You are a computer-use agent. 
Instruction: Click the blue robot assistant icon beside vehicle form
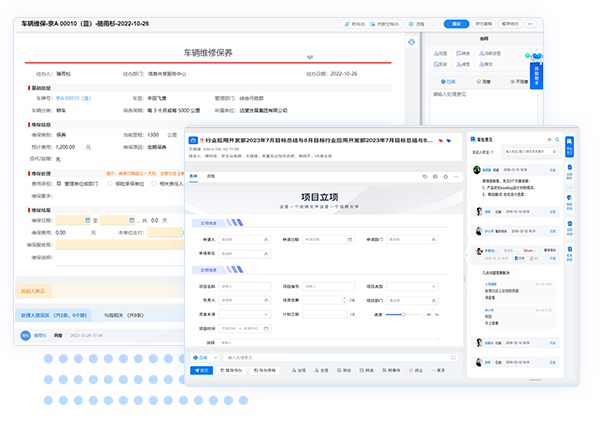click(412, 42)
